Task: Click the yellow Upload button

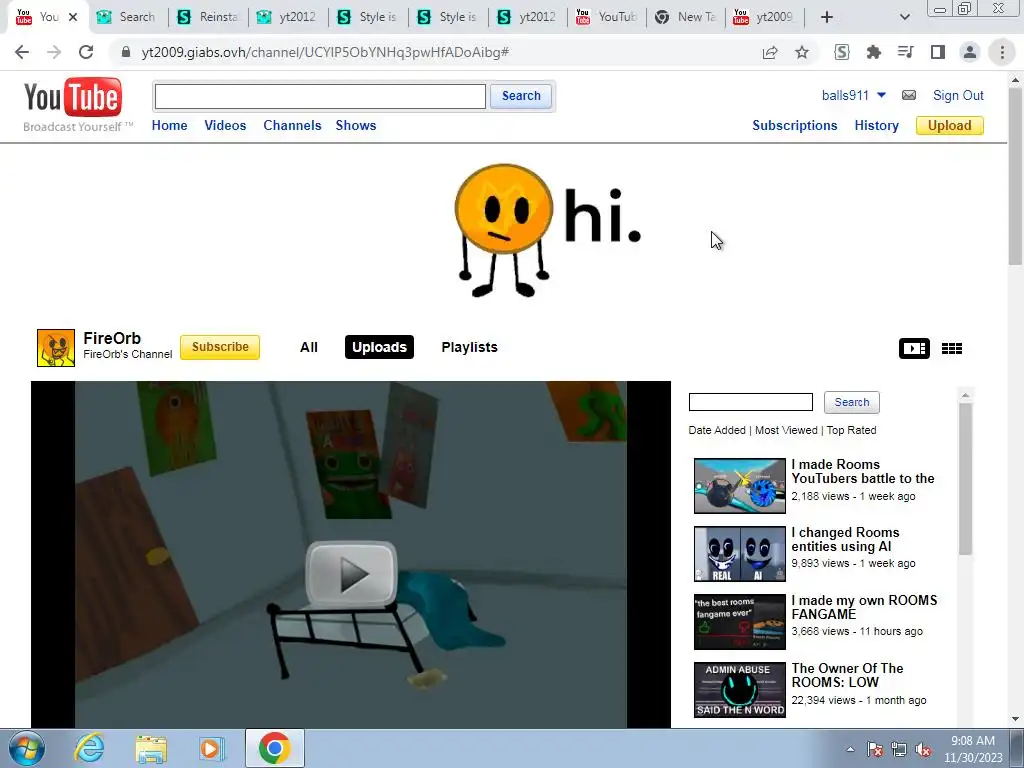Action: pos(950,125)
